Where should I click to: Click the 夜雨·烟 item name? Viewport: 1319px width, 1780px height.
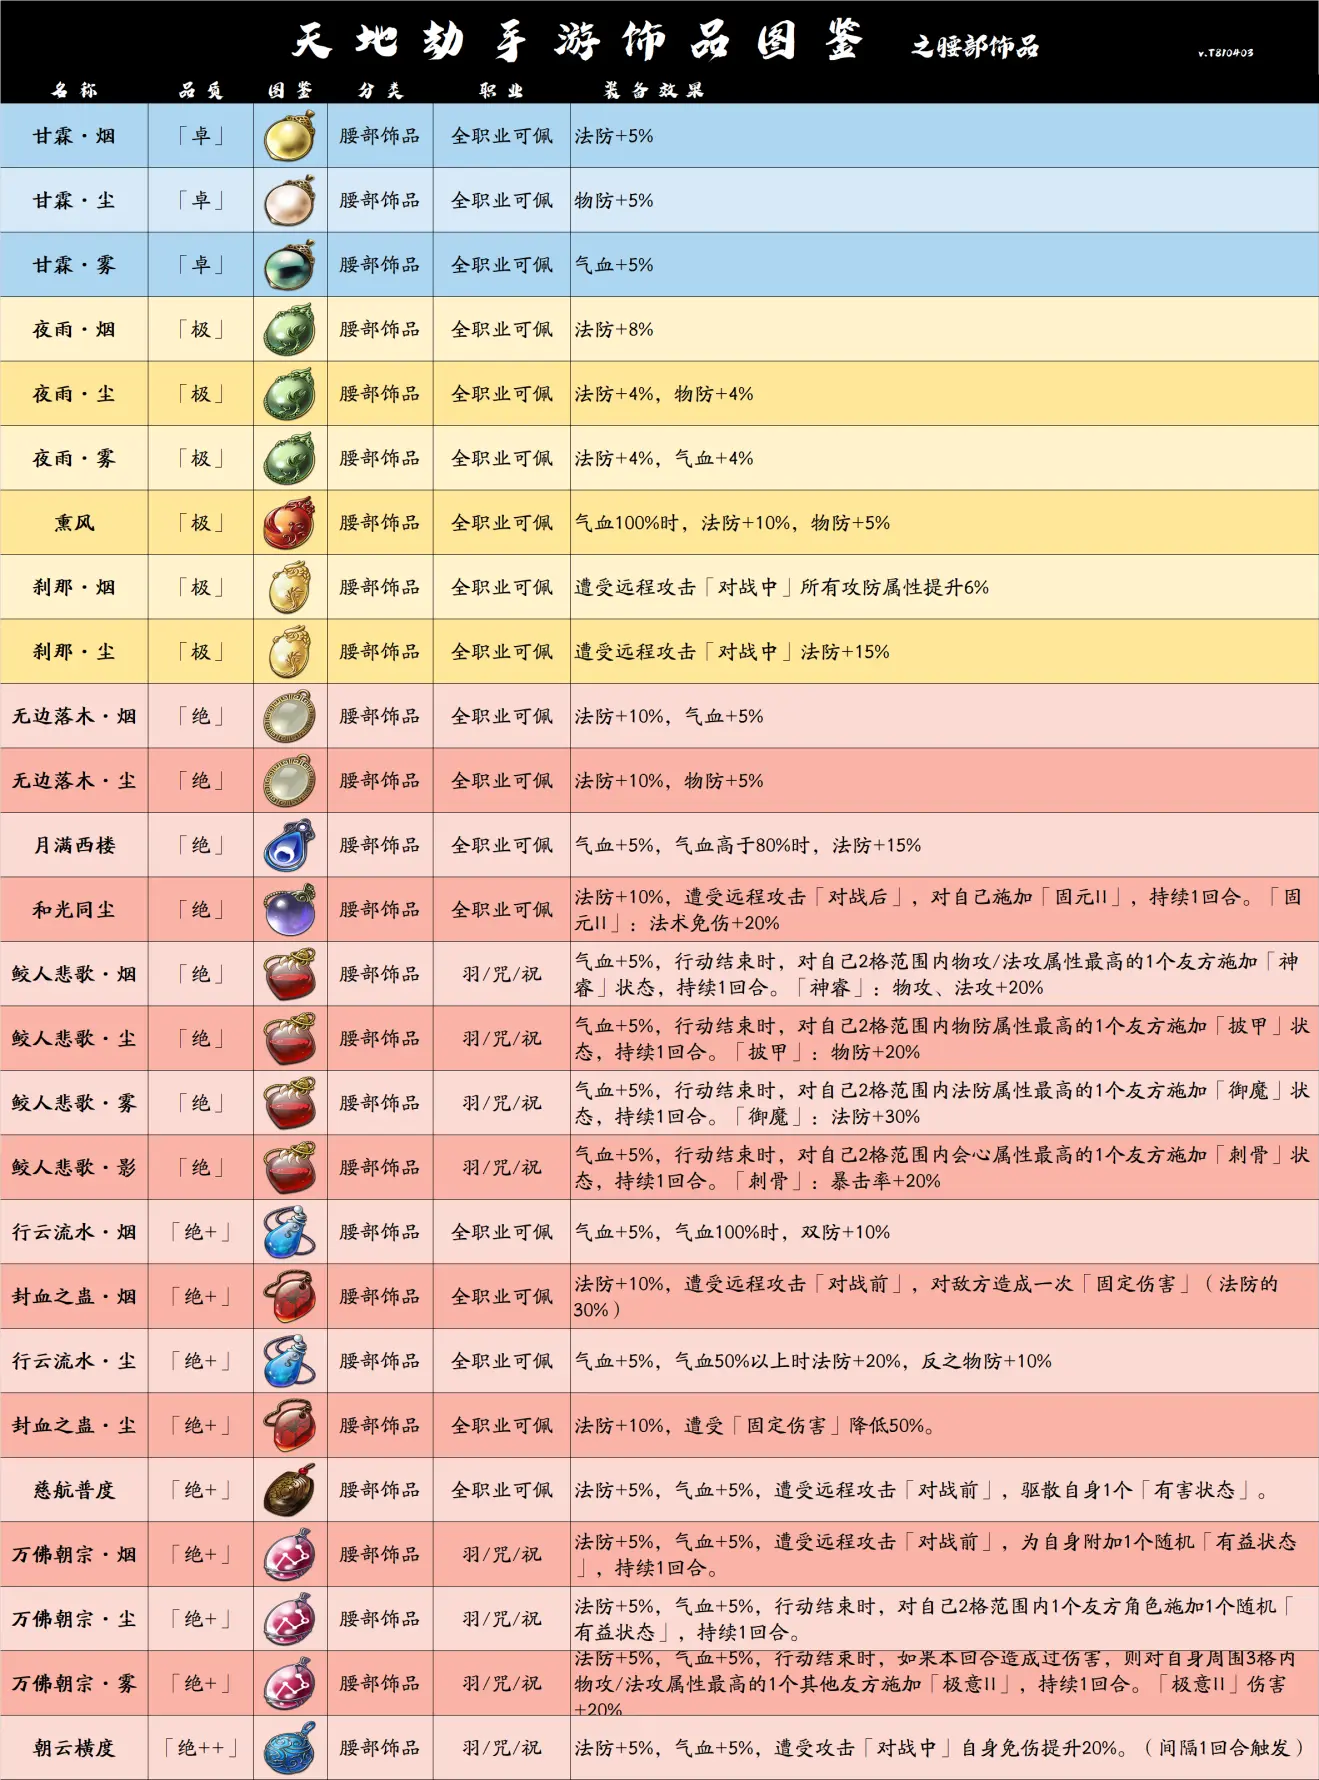pyautogui.click(x=74, y=329)
